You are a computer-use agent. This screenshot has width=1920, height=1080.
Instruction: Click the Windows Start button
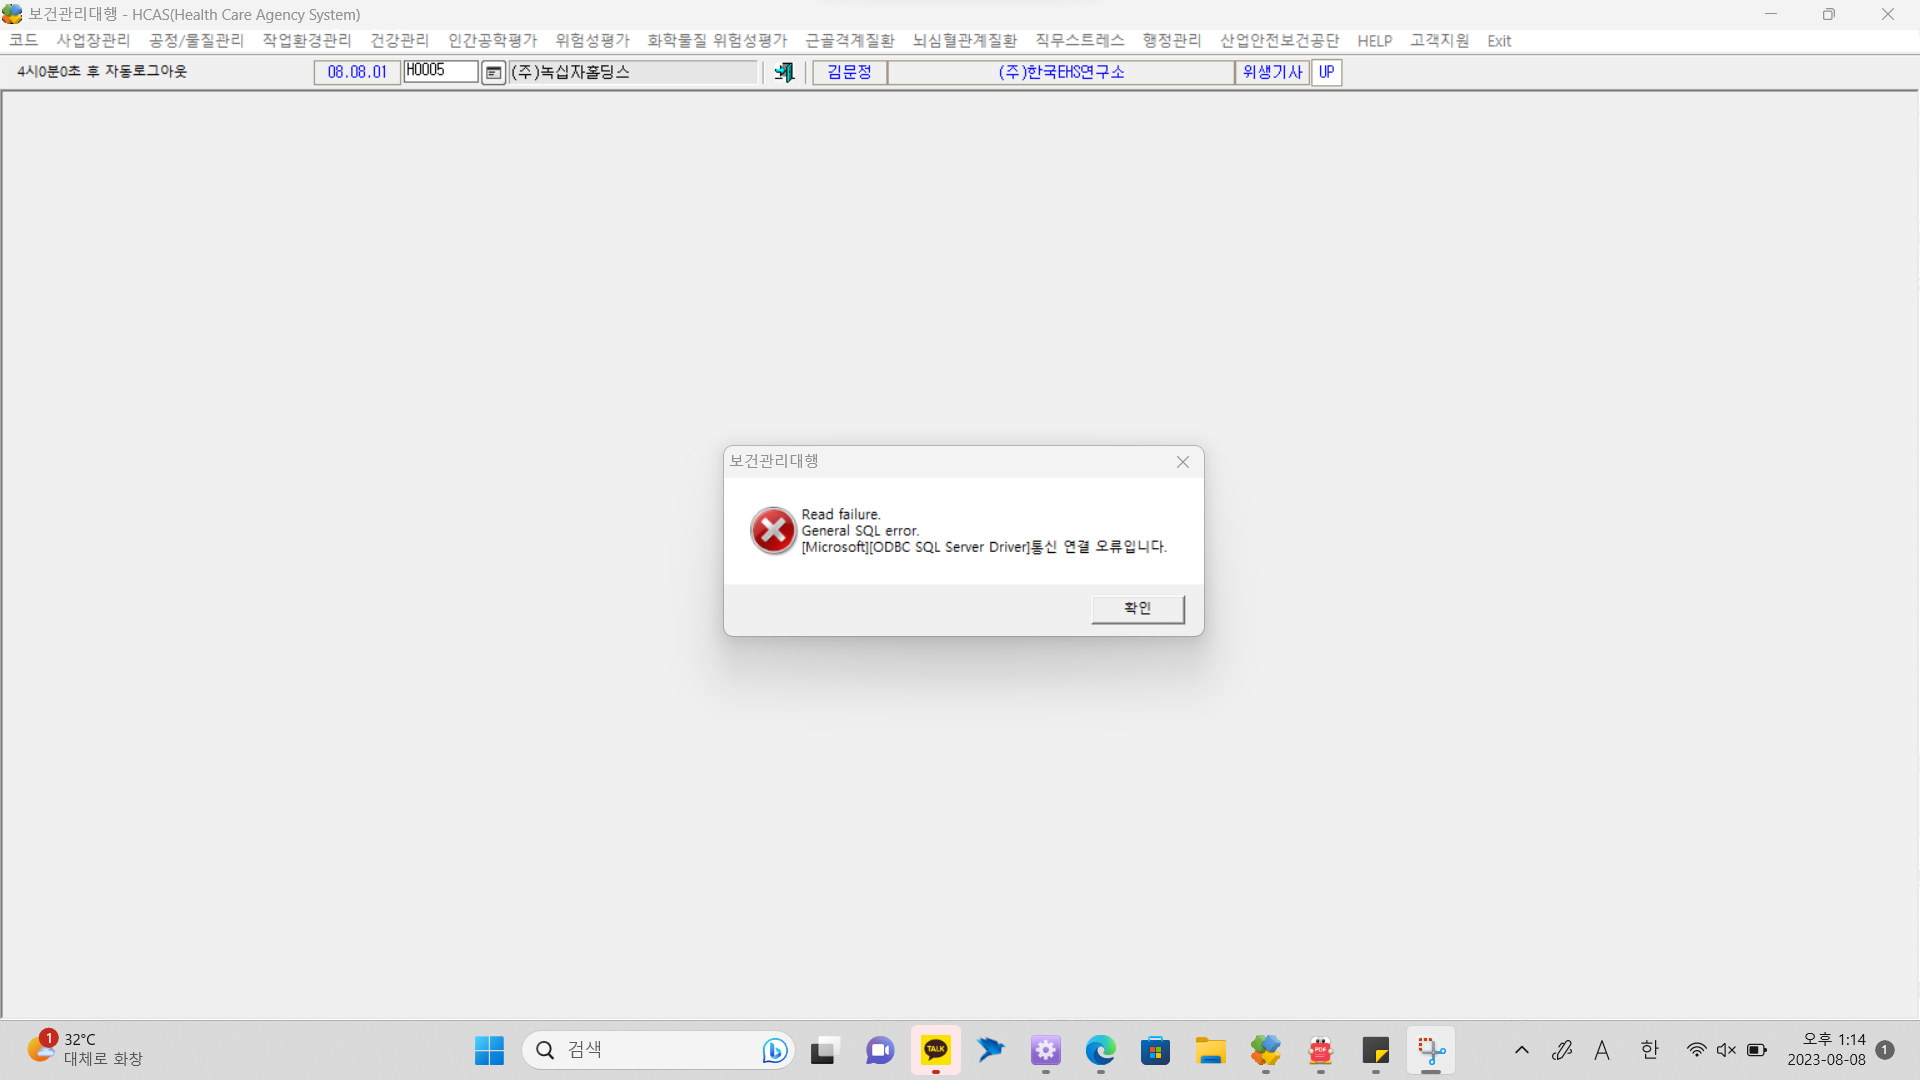point(489,1050)
